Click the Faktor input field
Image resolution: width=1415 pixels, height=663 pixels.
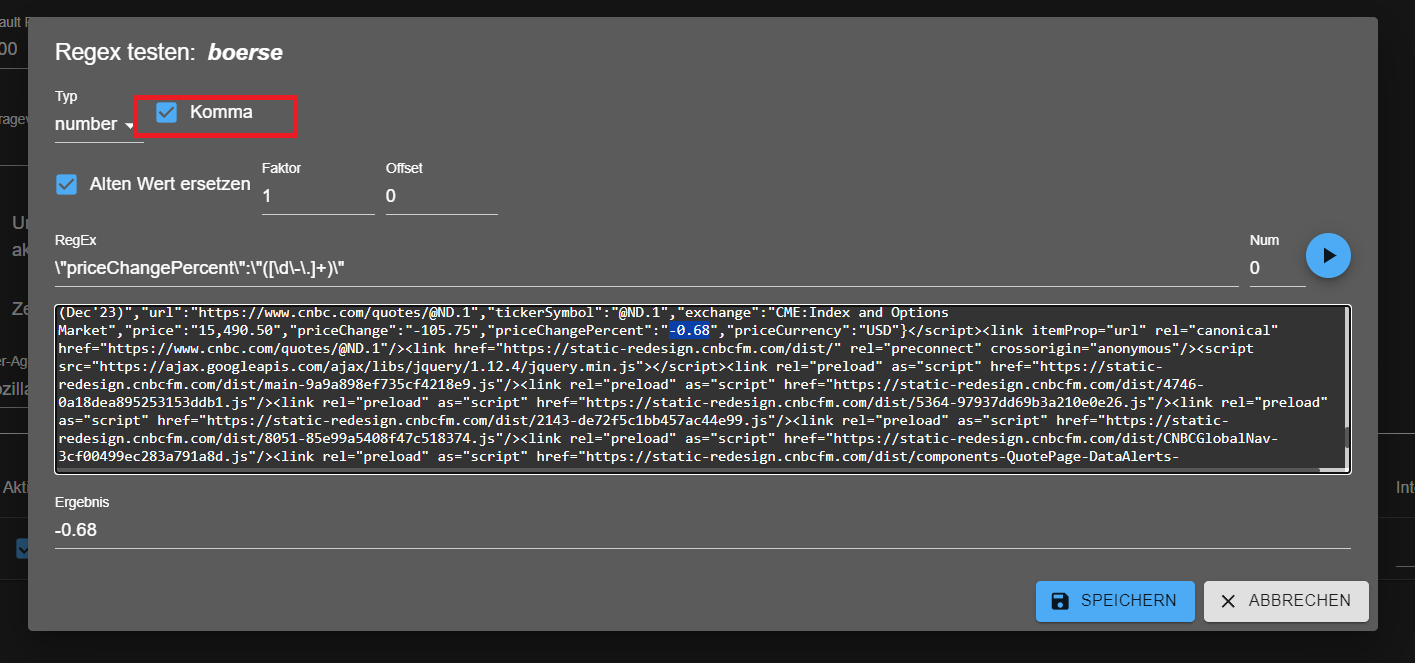pyautogui.click(x=318, y=196)
